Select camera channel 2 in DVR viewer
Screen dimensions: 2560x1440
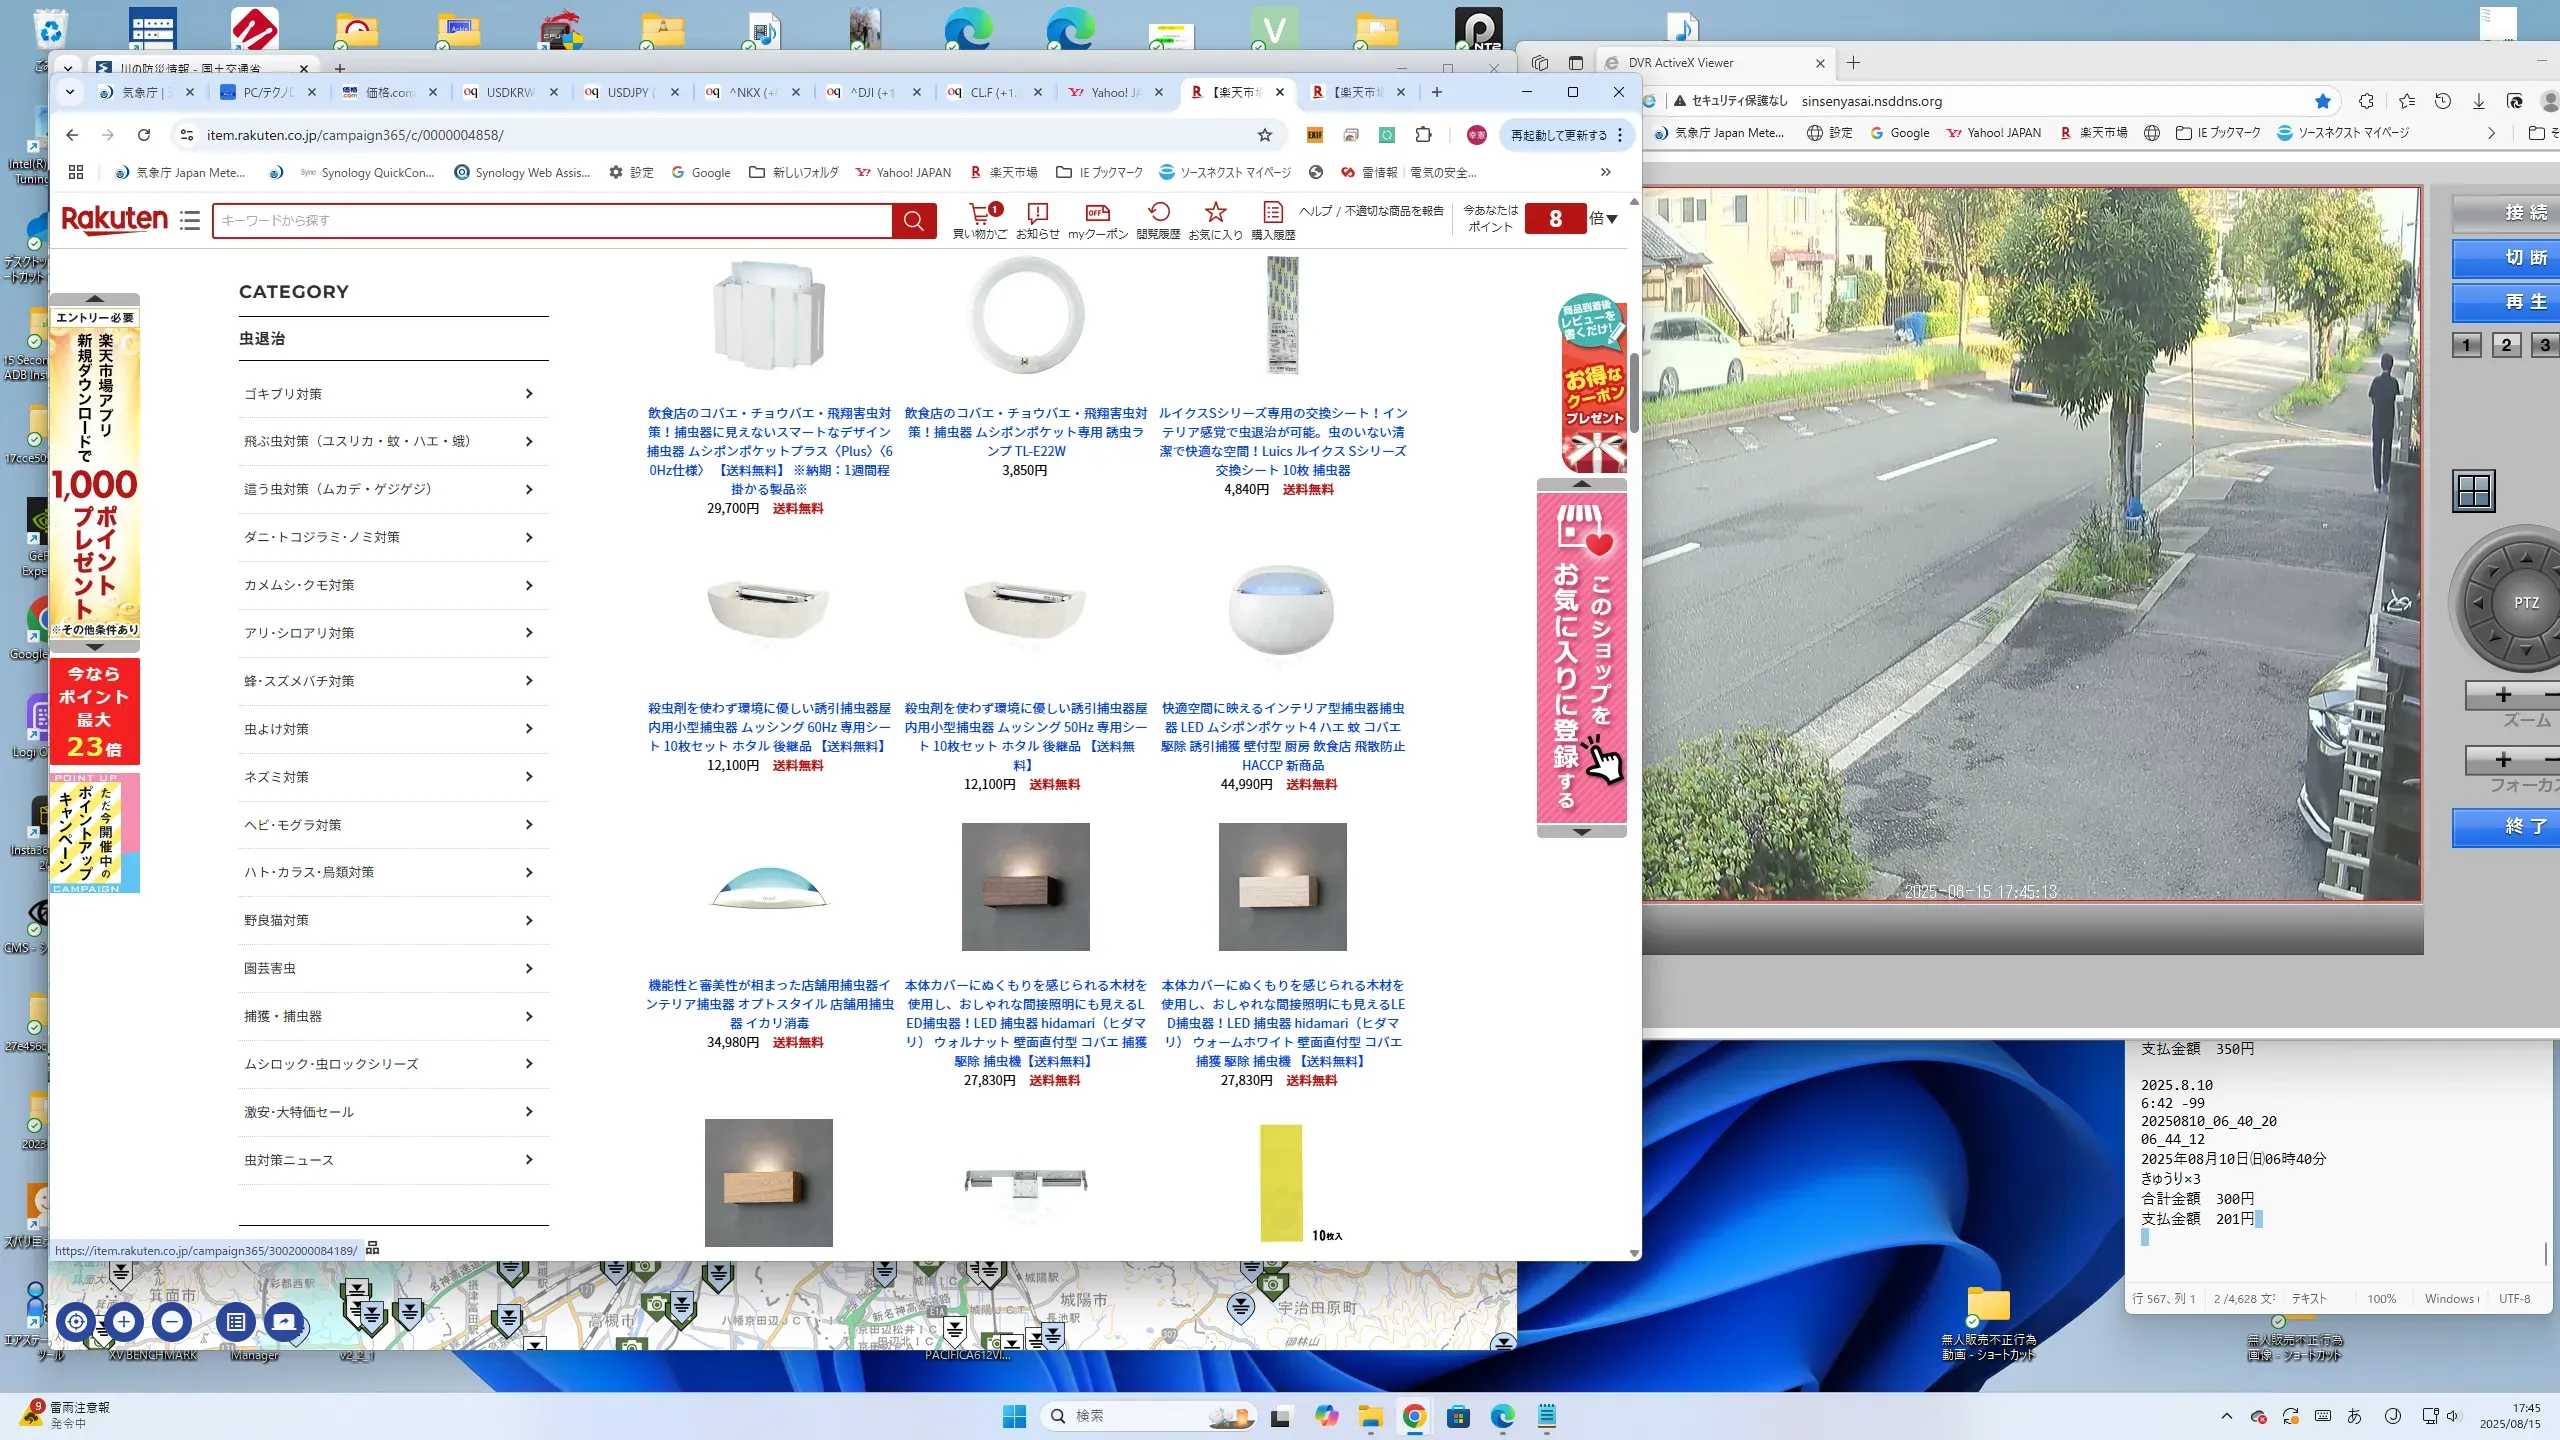click(2506, 346)
